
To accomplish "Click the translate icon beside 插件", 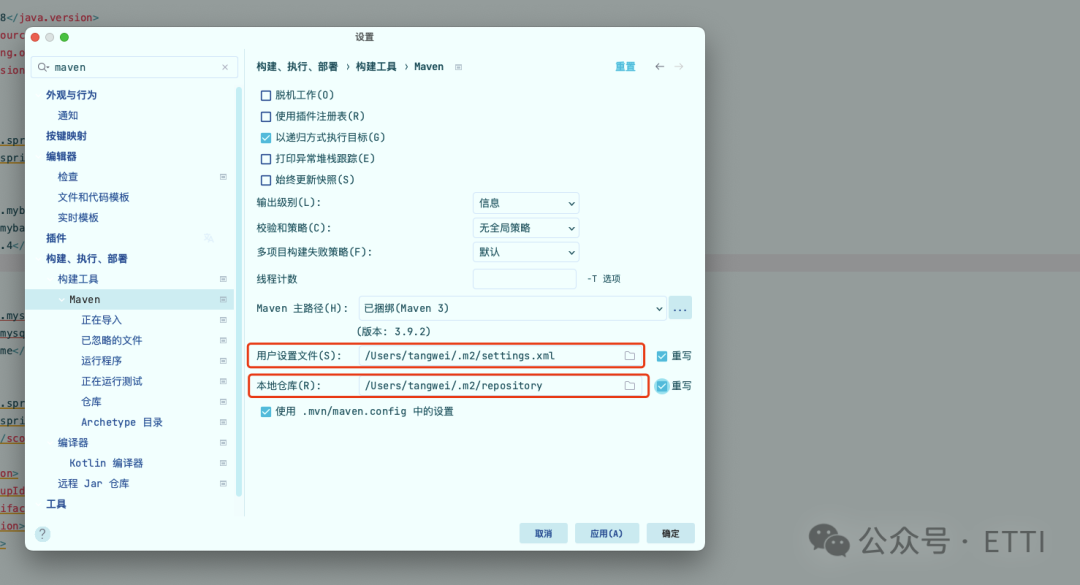I will [x=209, y=238].
